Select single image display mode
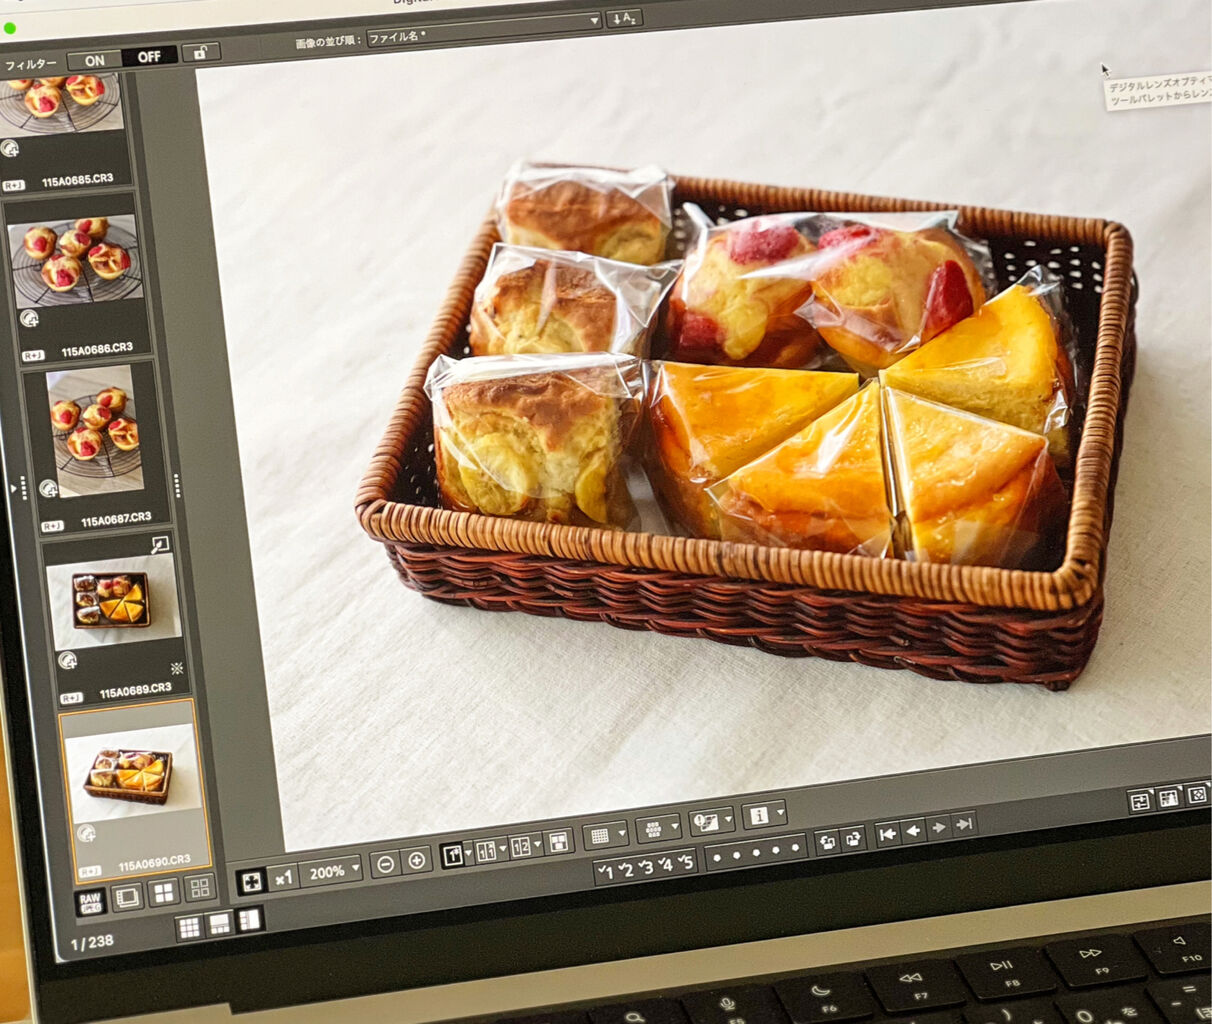This screenshot has height=1024, width=1212. pos(452,855)
